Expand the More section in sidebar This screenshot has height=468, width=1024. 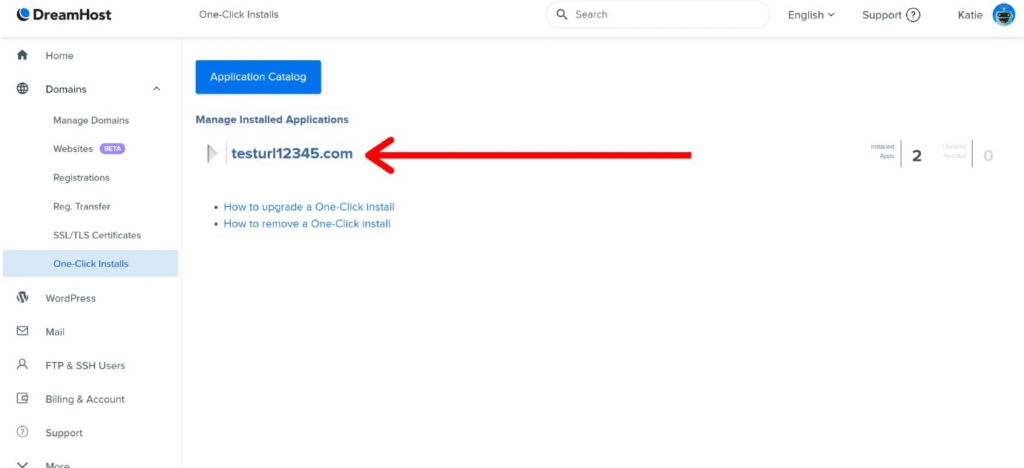pyautogui.click(x=22, y=463)
